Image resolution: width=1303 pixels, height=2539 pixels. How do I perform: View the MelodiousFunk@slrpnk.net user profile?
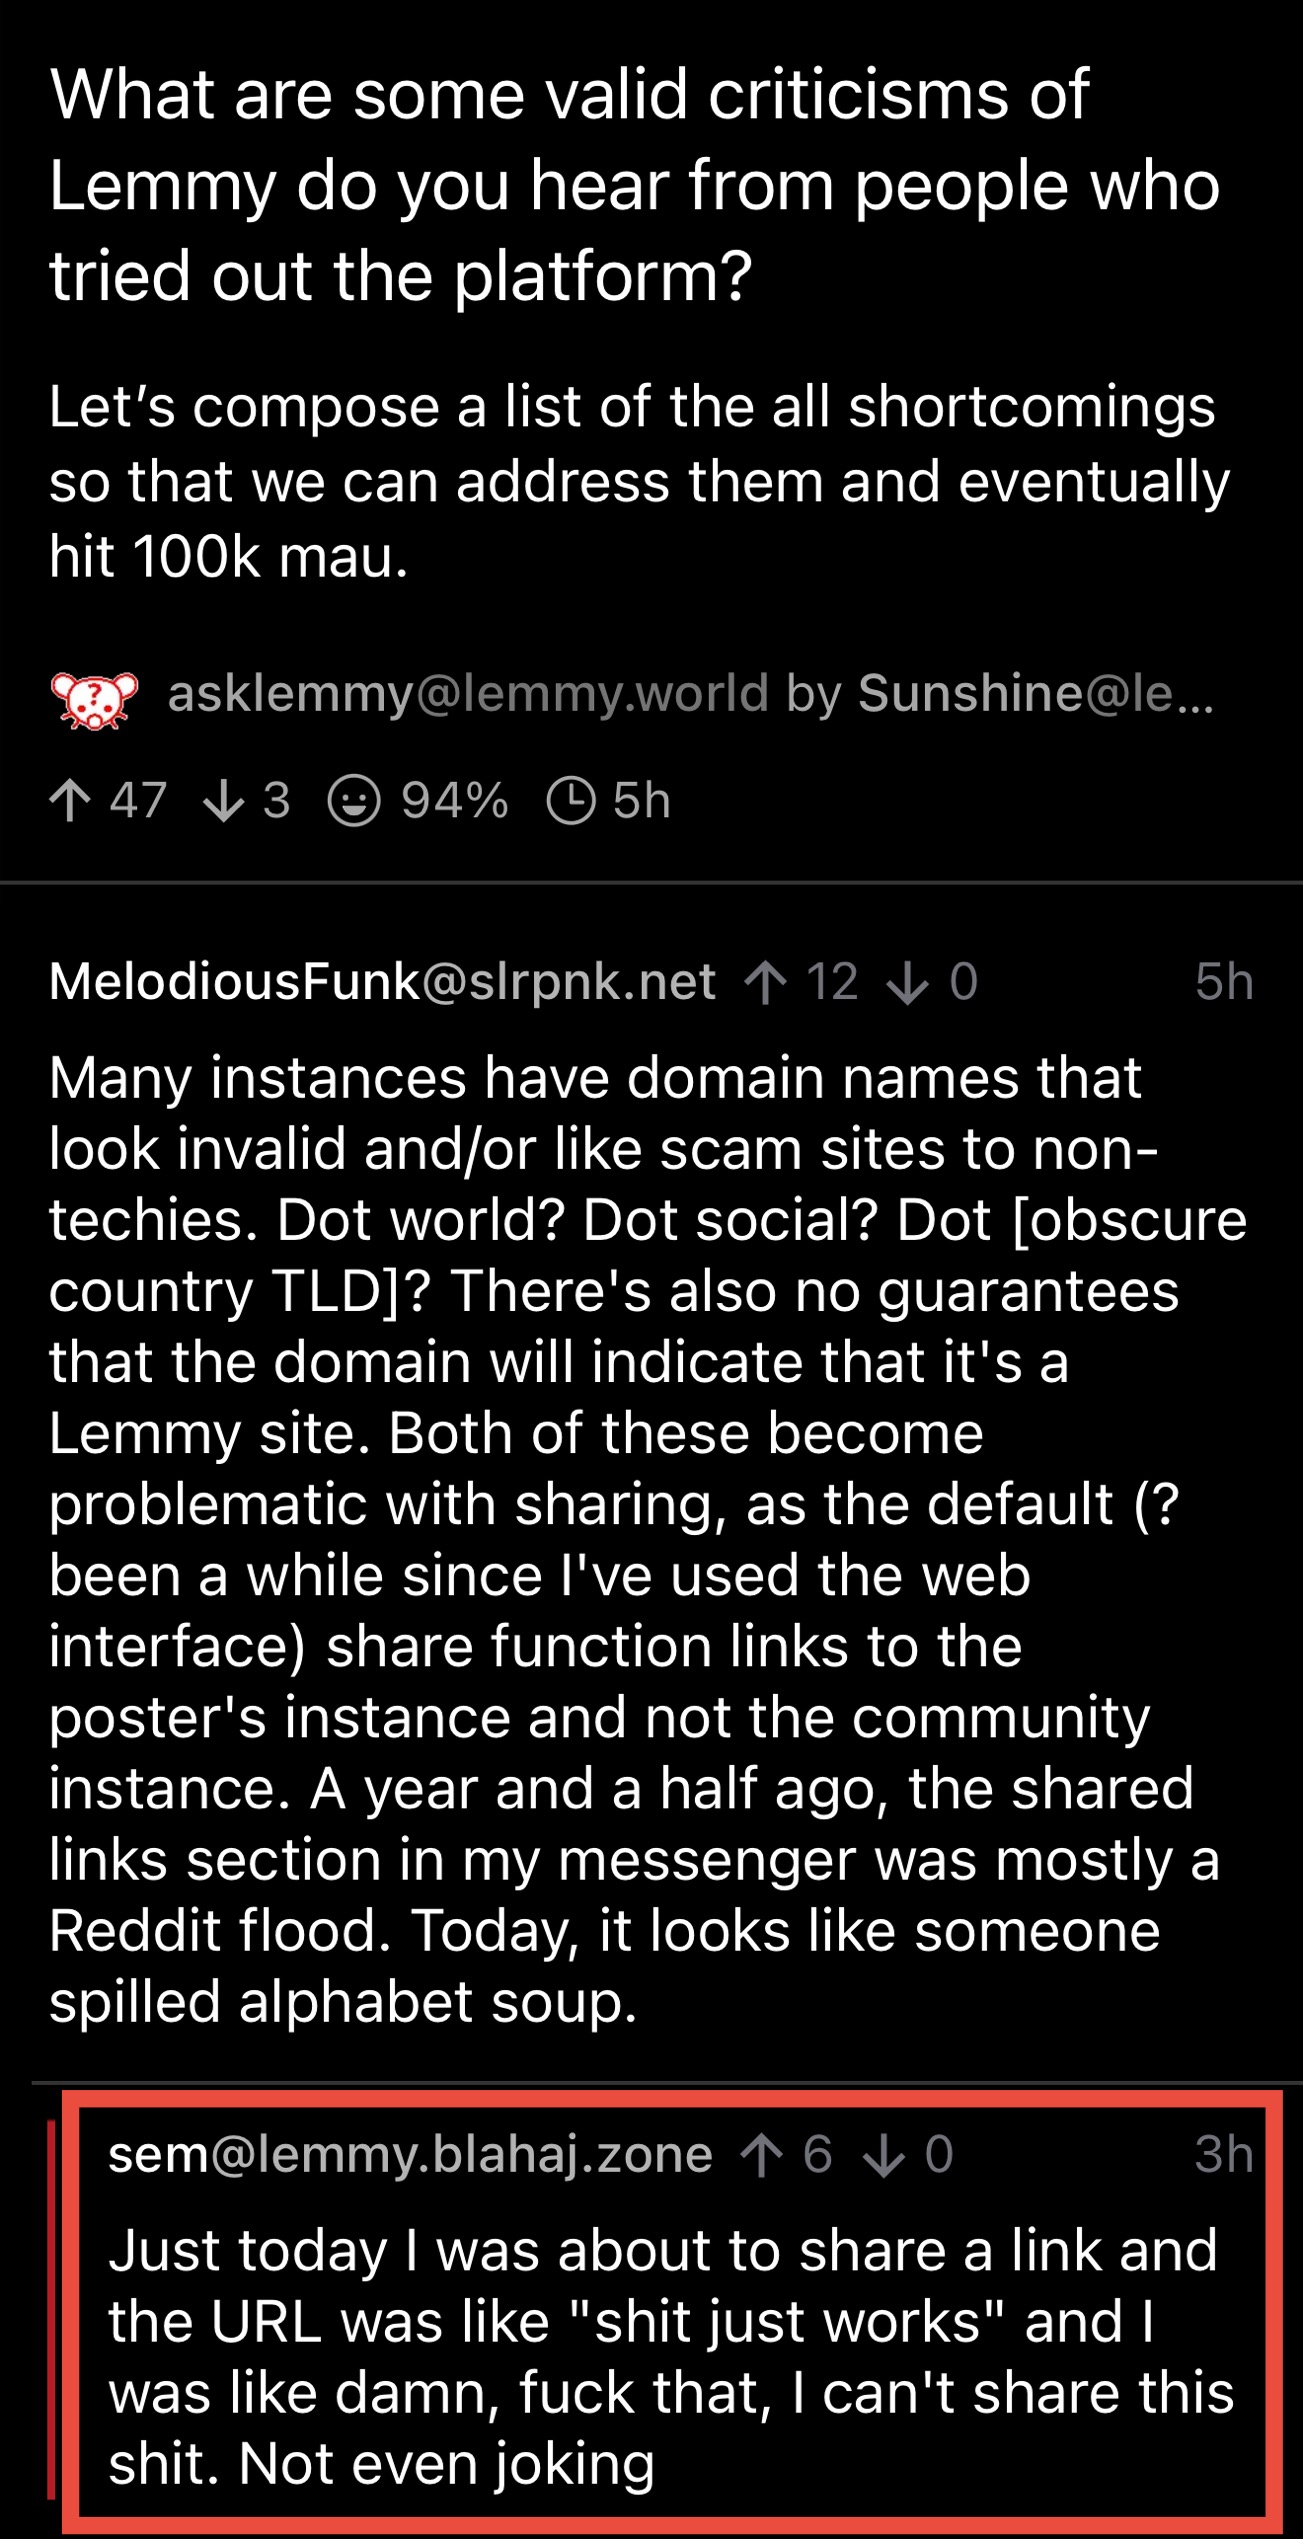(x=382, y=982)
